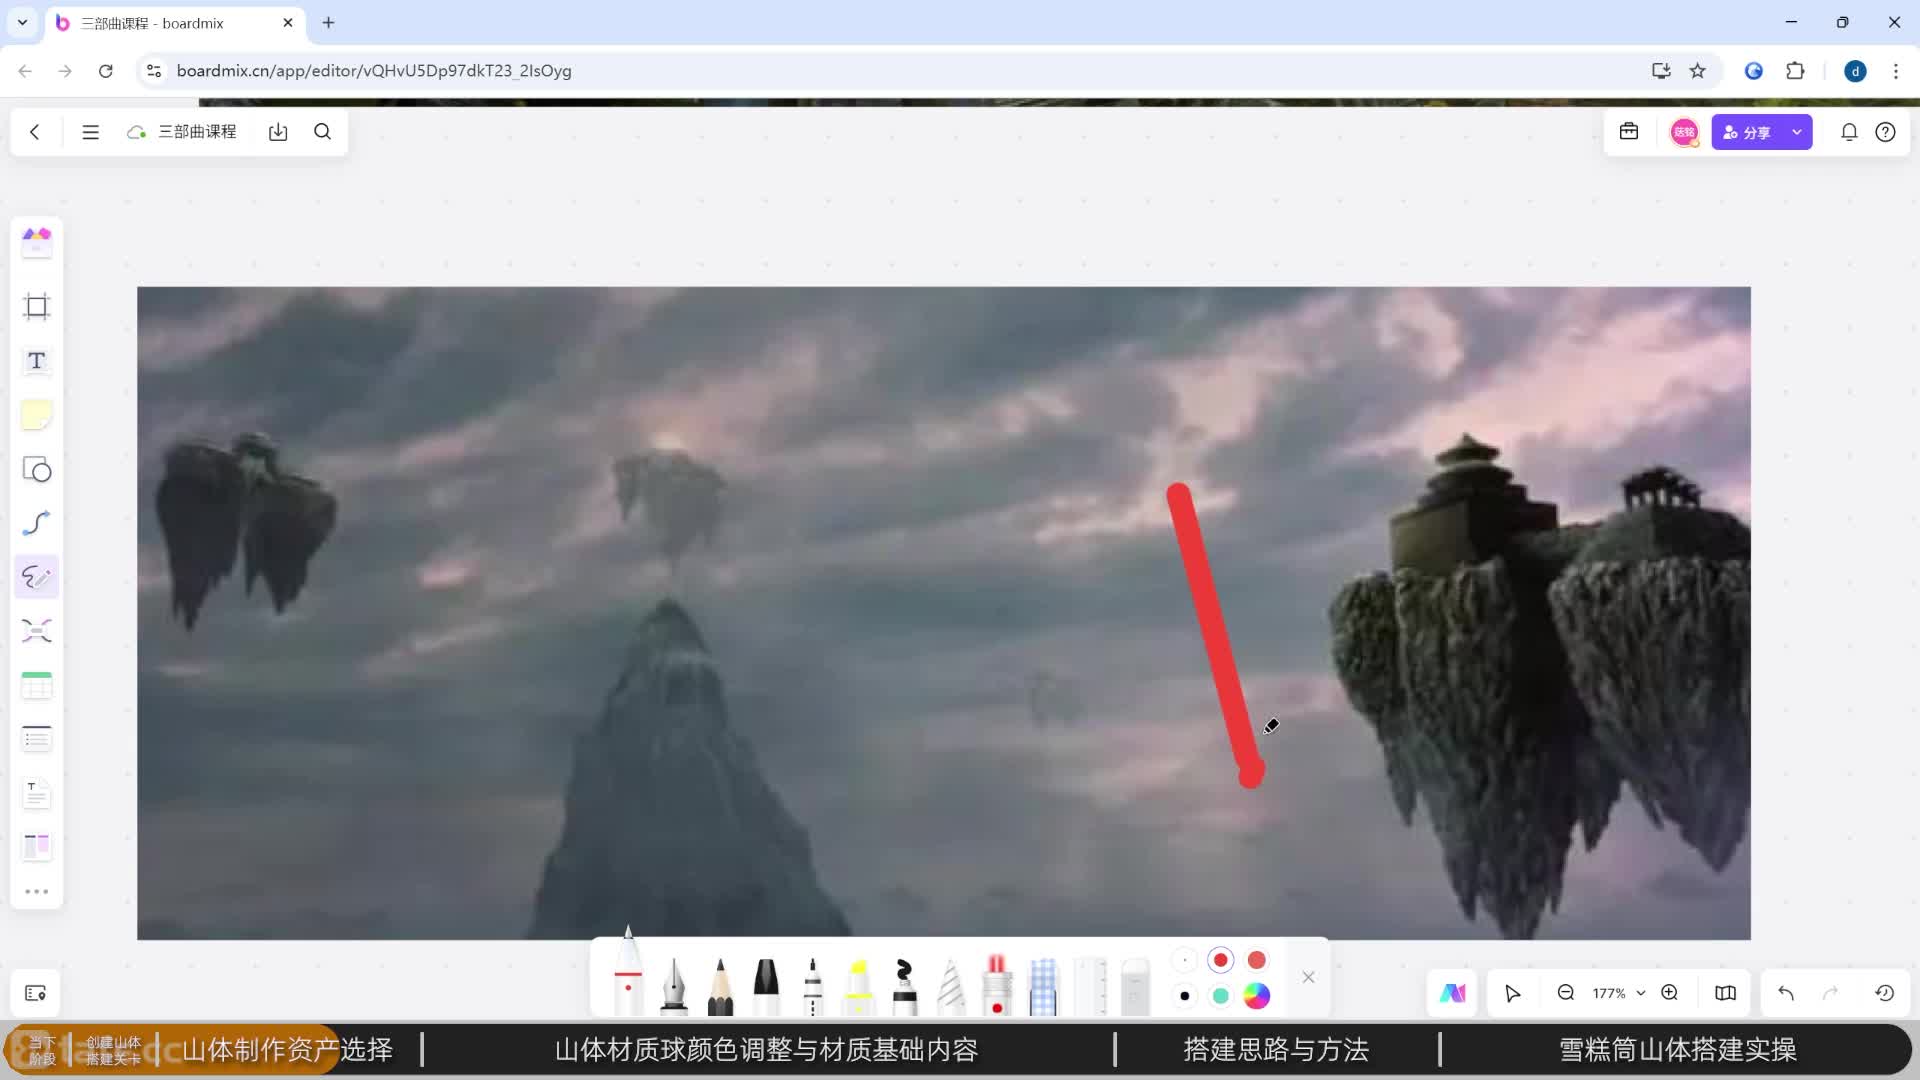Open a new browser tab
The width and height of the screenshot is (1920, 1080).
point(328,22)
